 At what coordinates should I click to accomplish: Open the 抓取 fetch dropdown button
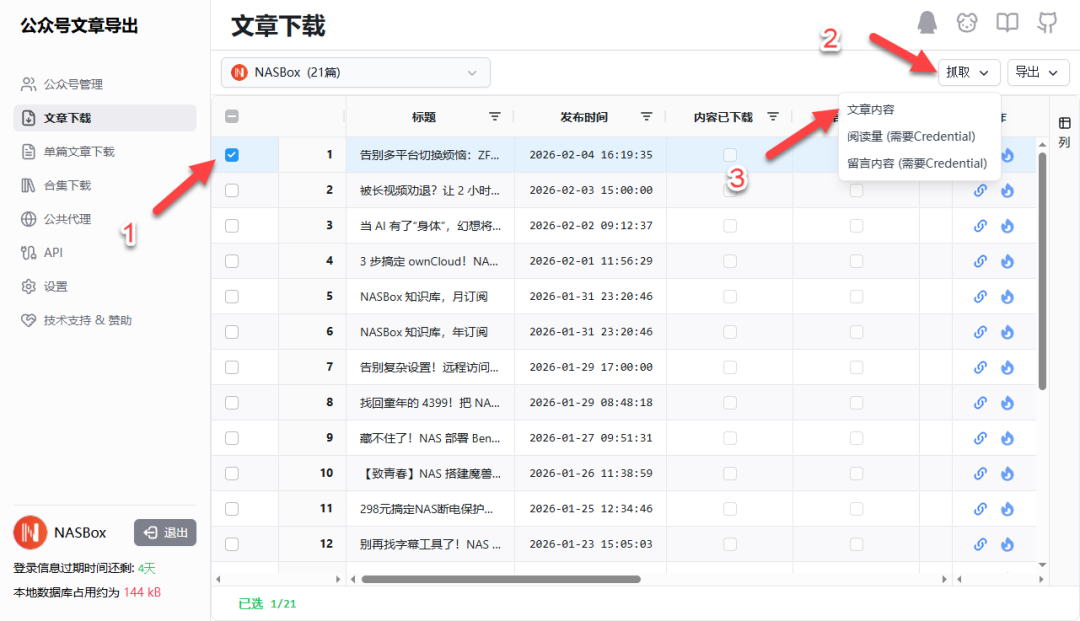click(x=968, y=72)
